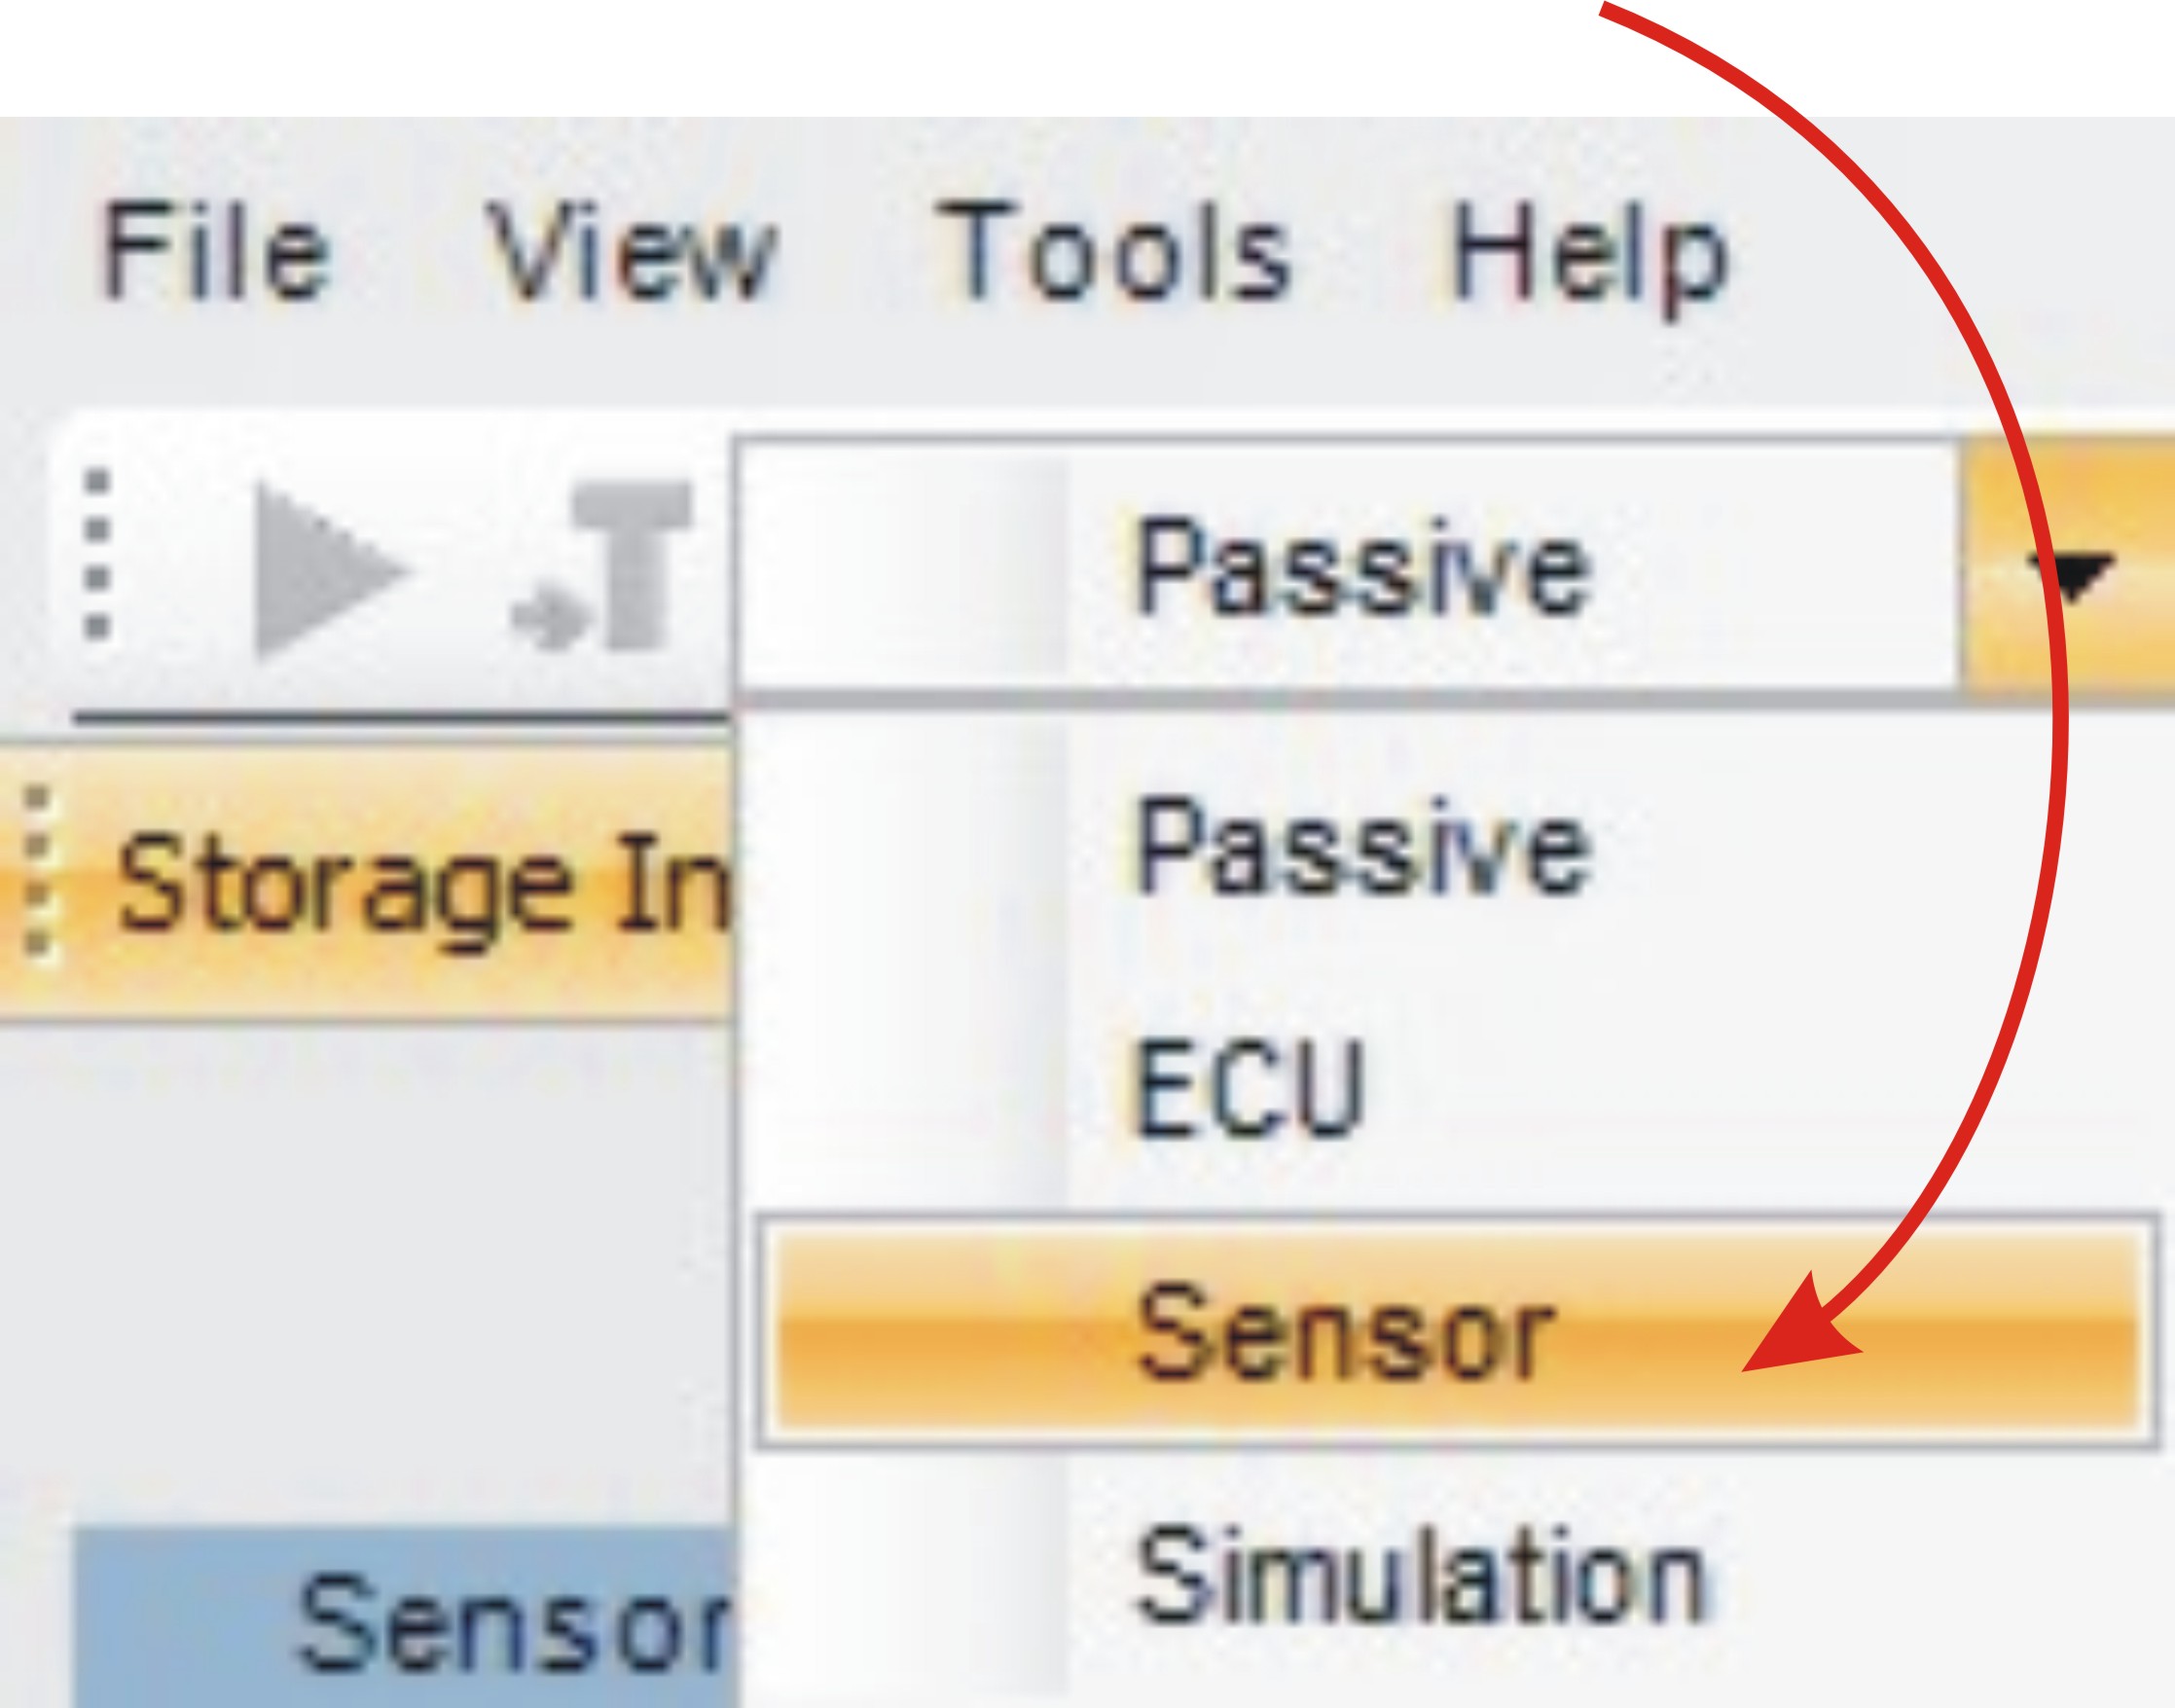Open the View menu
This screenshot has width=2175, height=1708.
click(631, 251)
